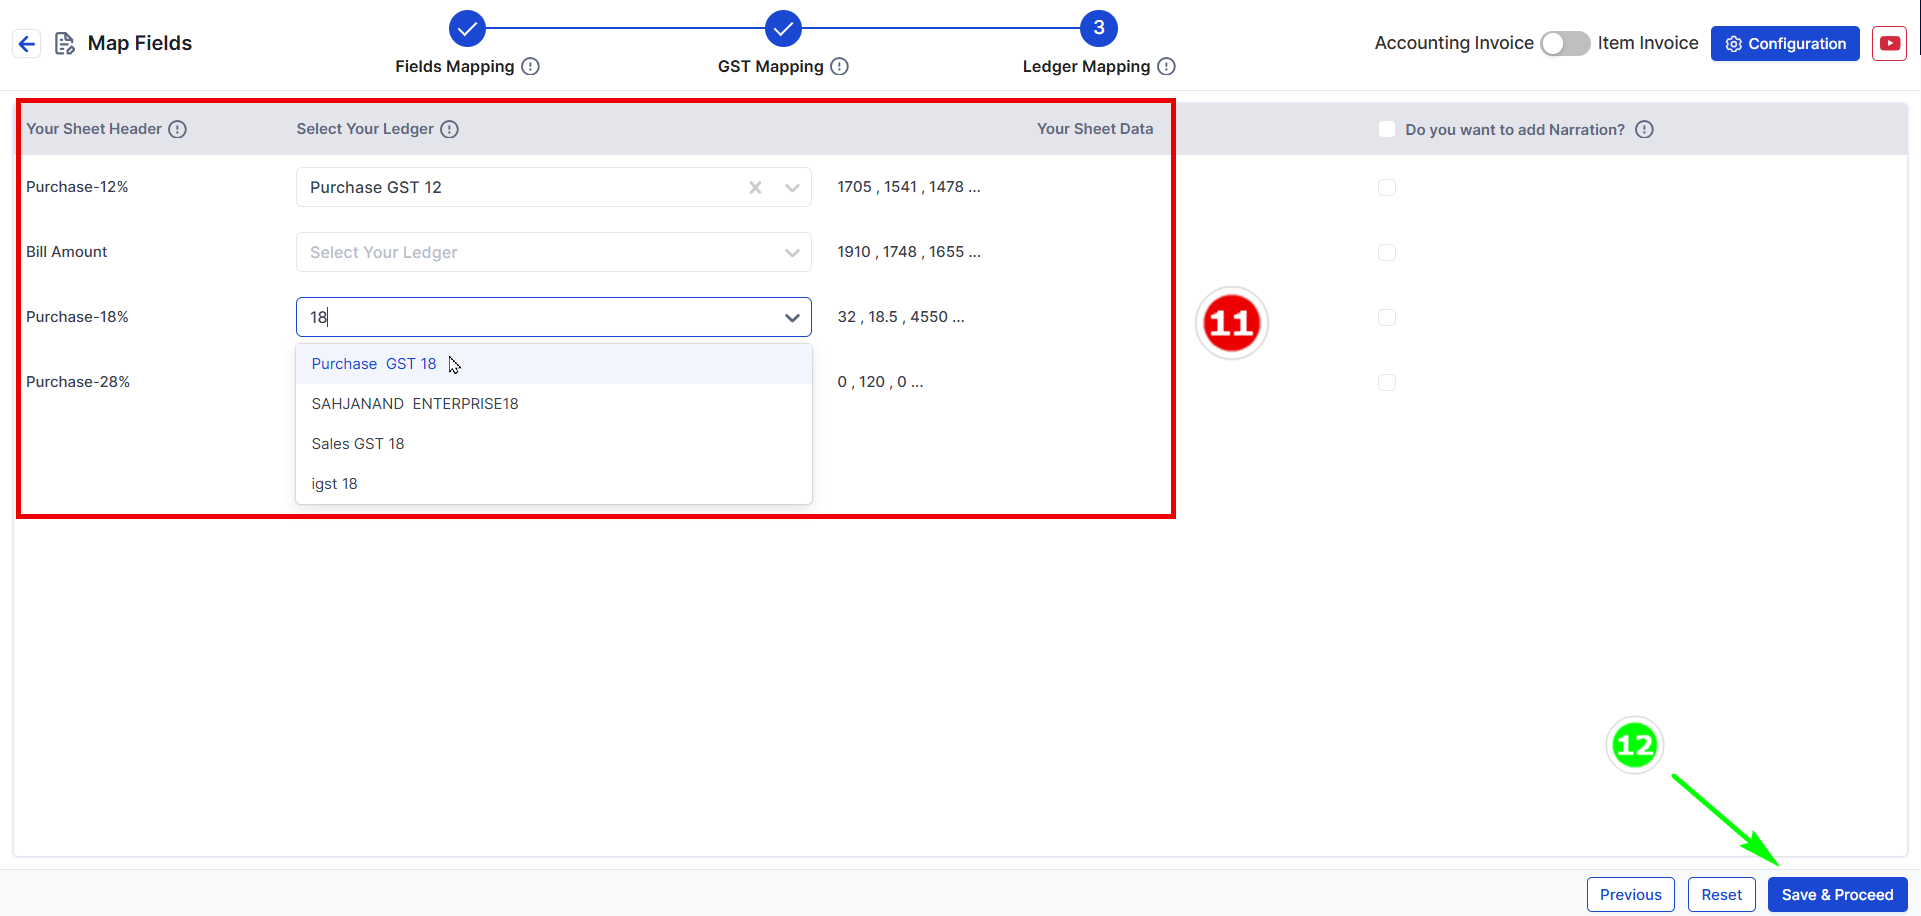
Task: Click the Fields Mapping completed step circle
Action: tap(467, 28)
